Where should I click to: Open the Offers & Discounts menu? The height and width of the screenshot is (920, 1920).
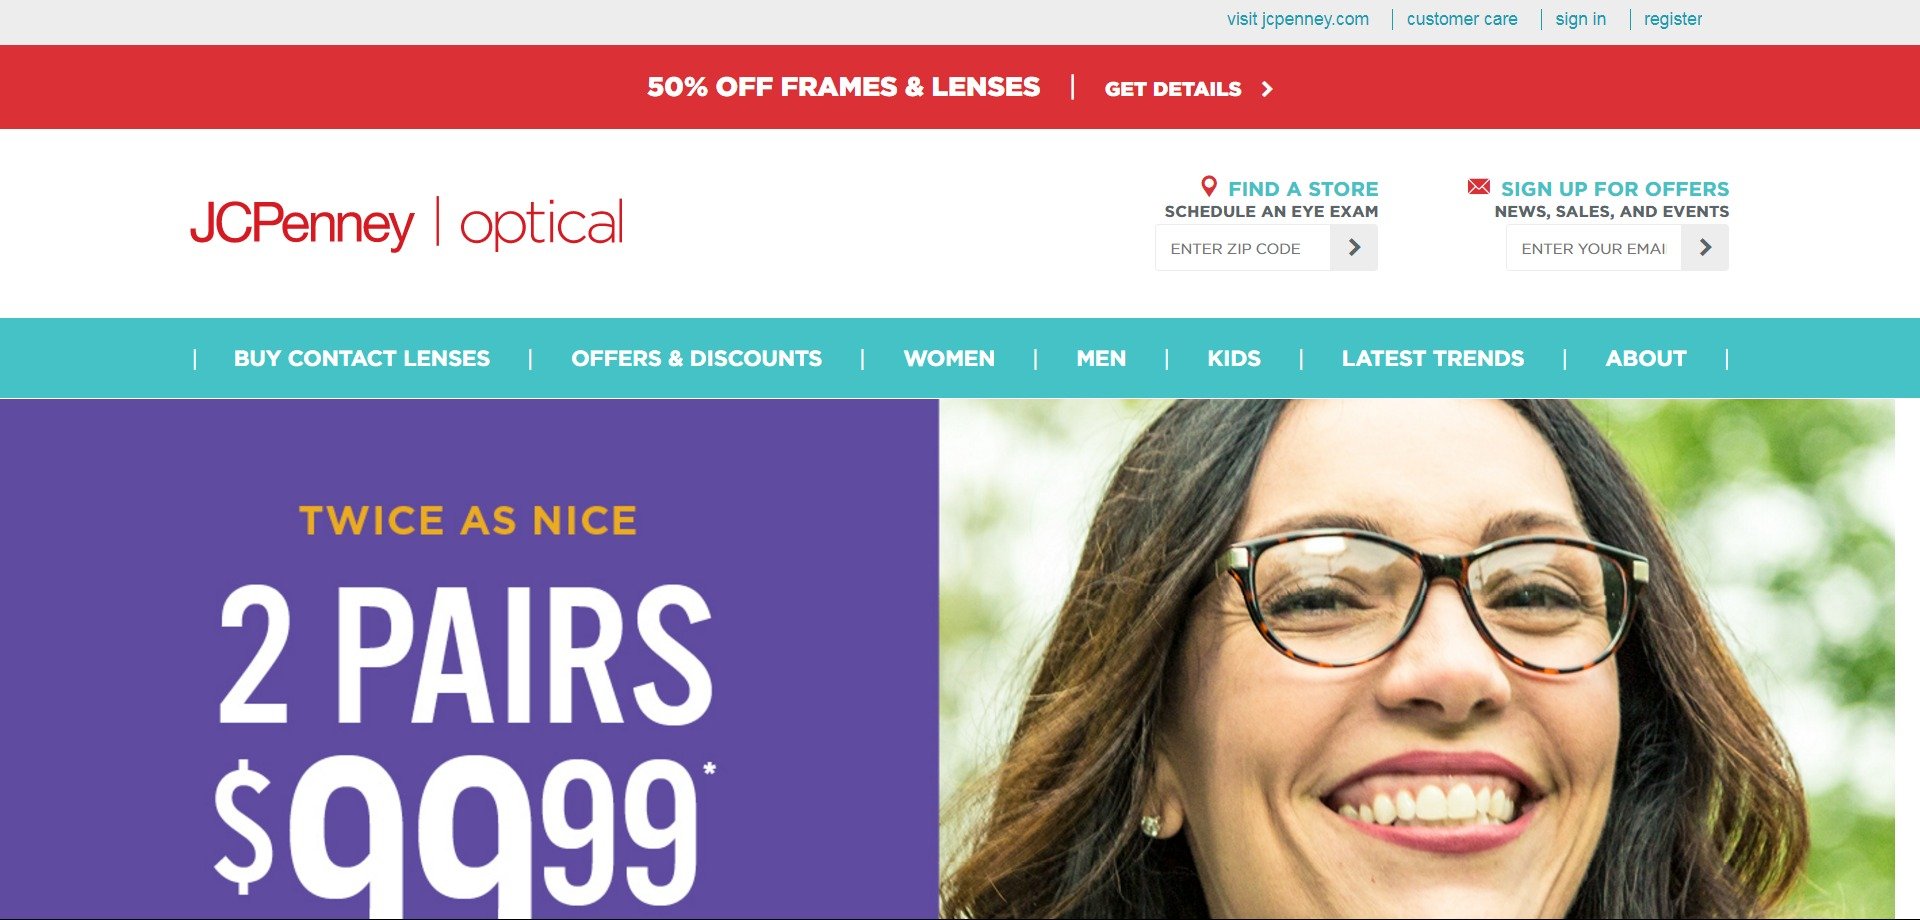696,358
